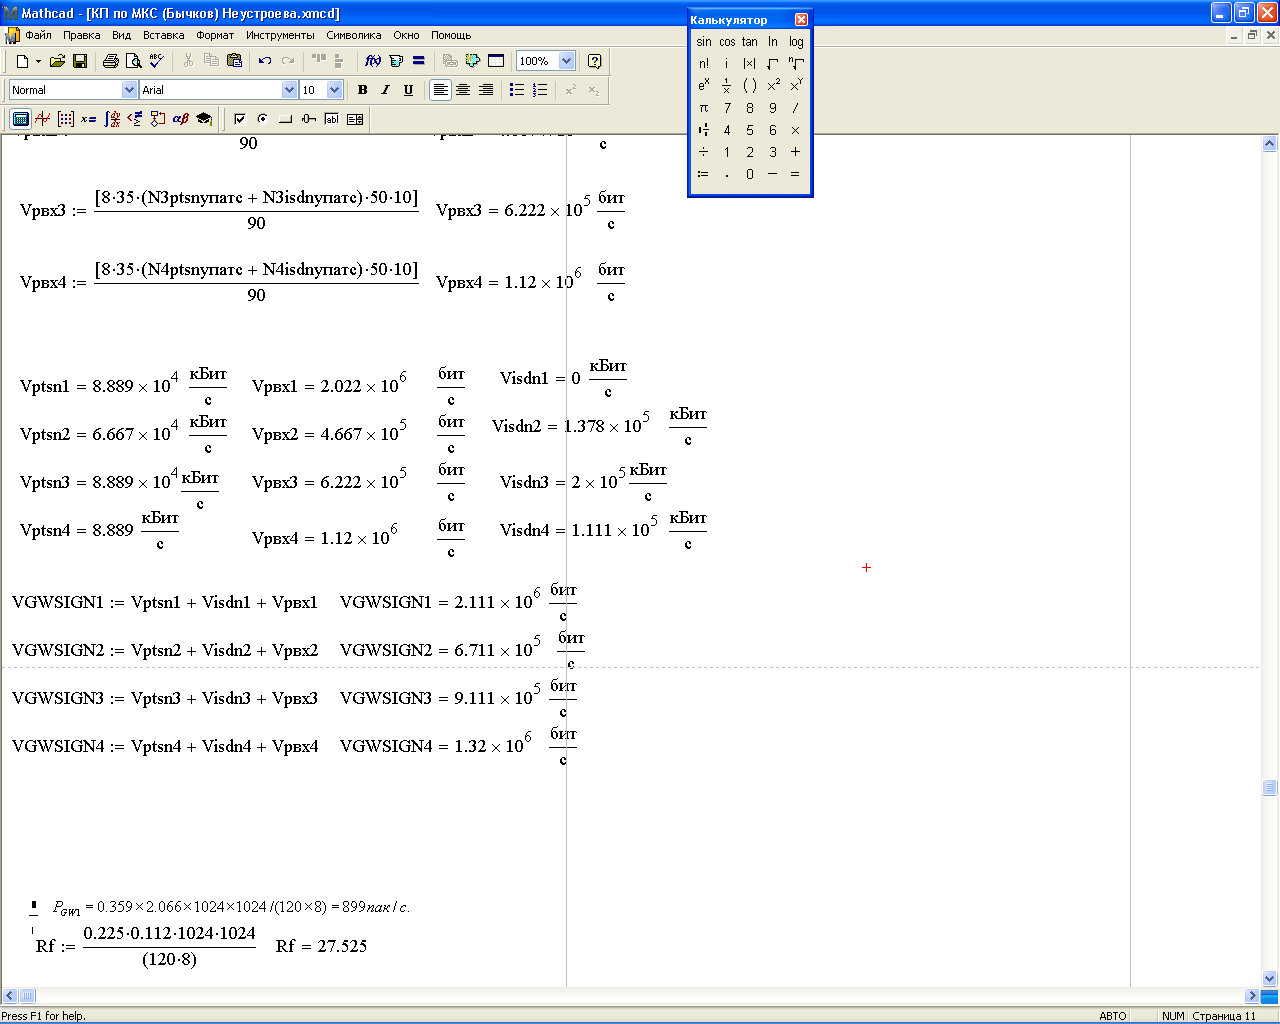Screen dimensions: 1280x1024
Task: Click the n! factorial button in Calculator
Action: [704, 64]
